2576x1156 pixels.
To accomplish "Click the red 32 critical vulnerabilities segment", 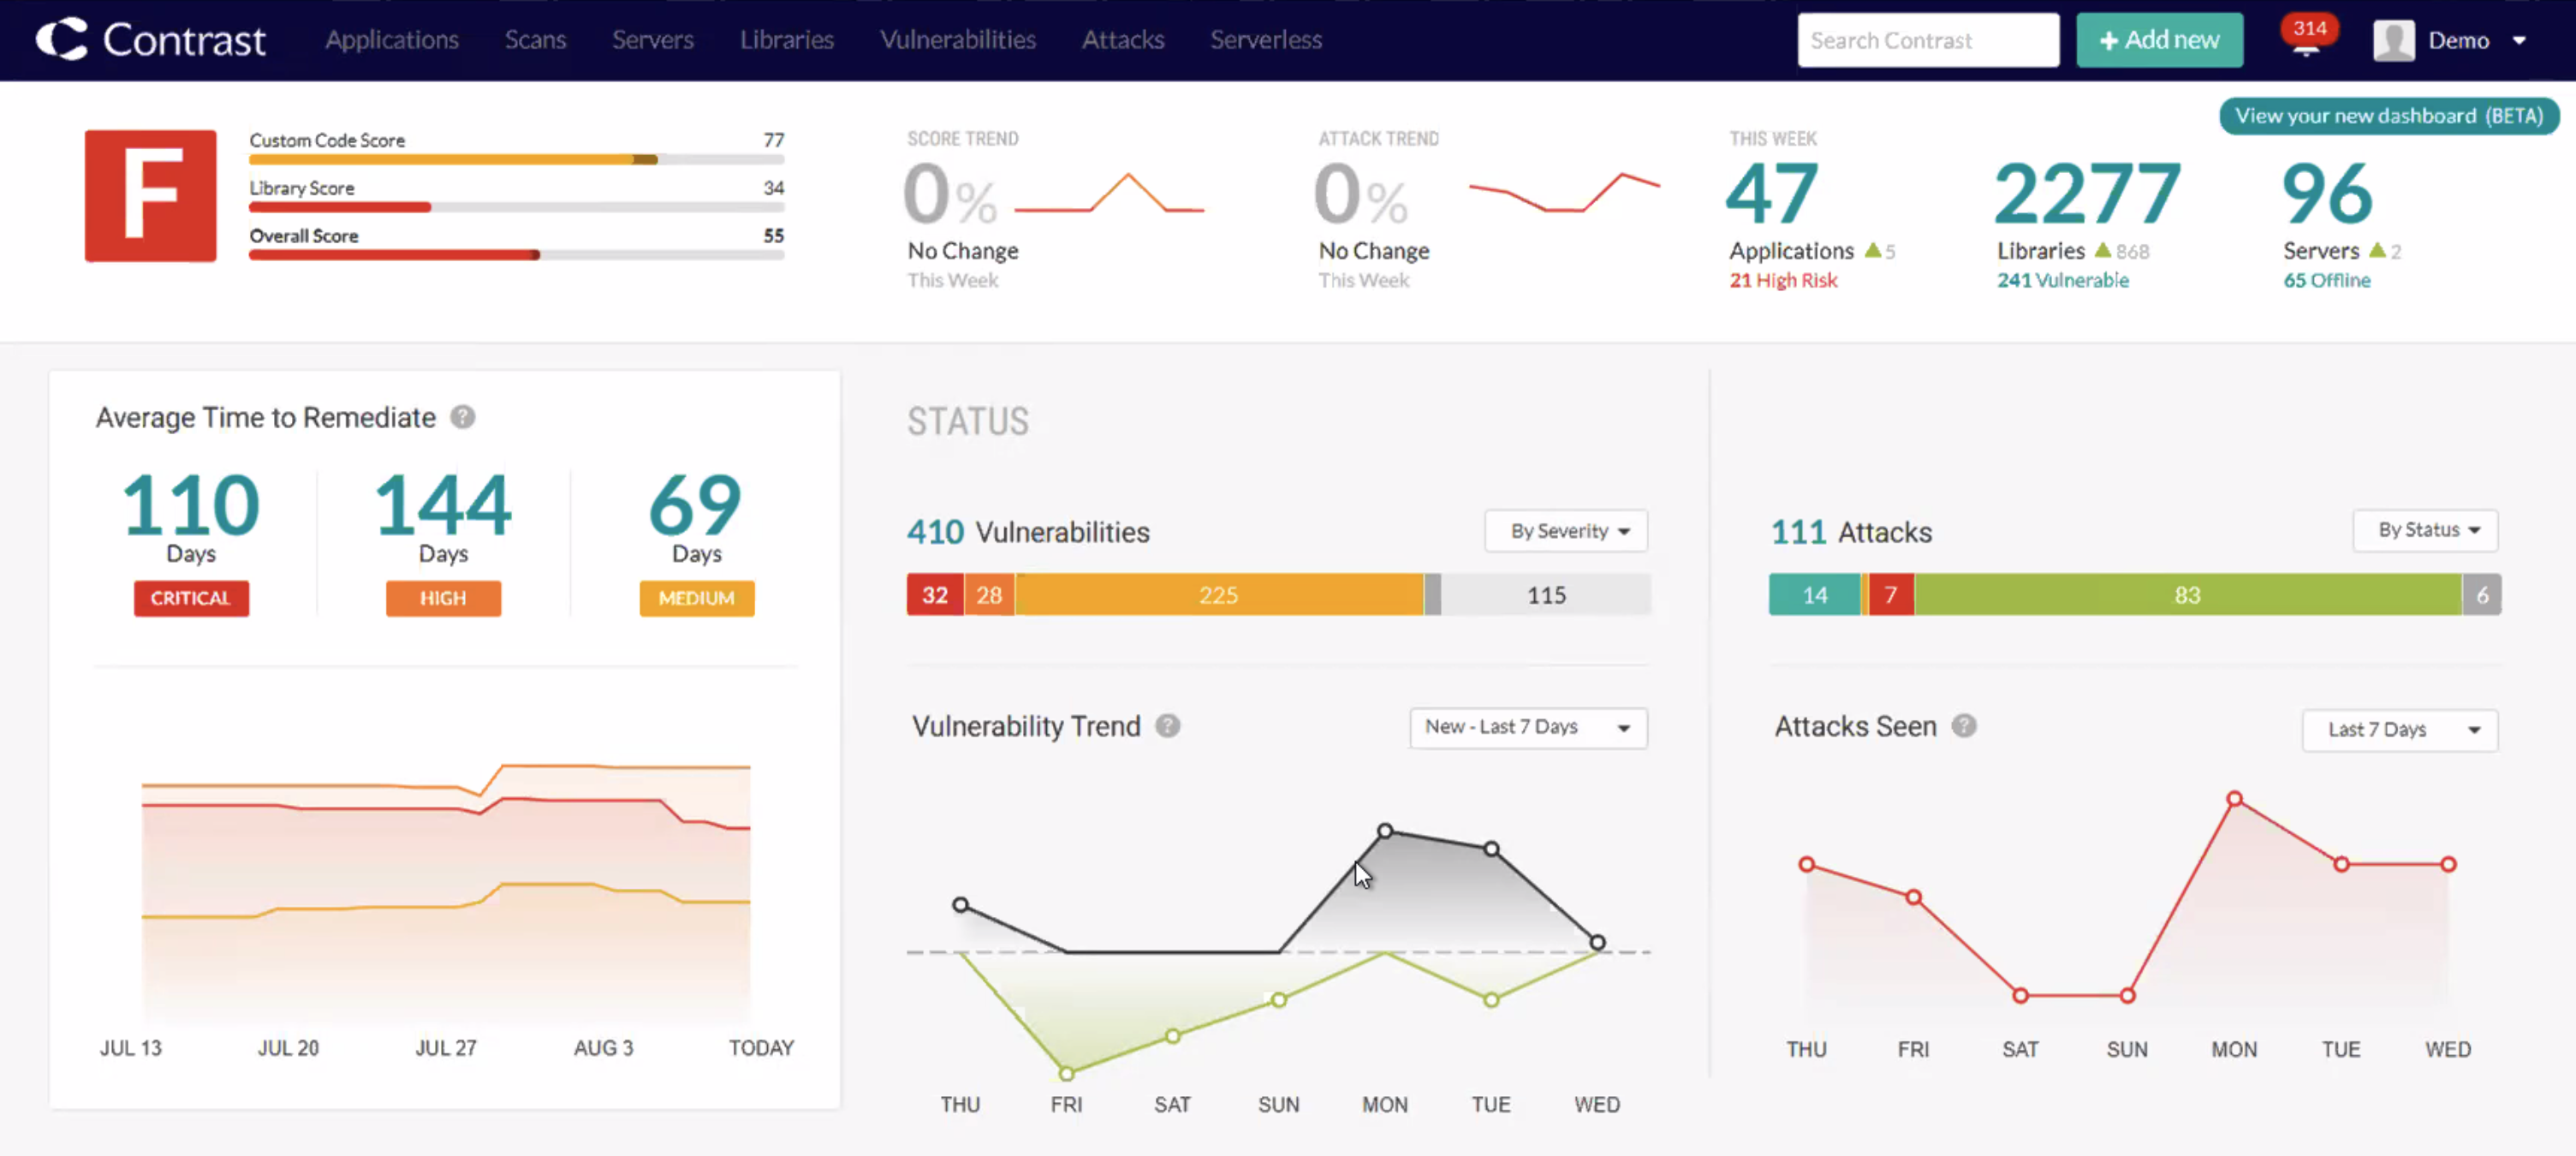I will (935, 595).
